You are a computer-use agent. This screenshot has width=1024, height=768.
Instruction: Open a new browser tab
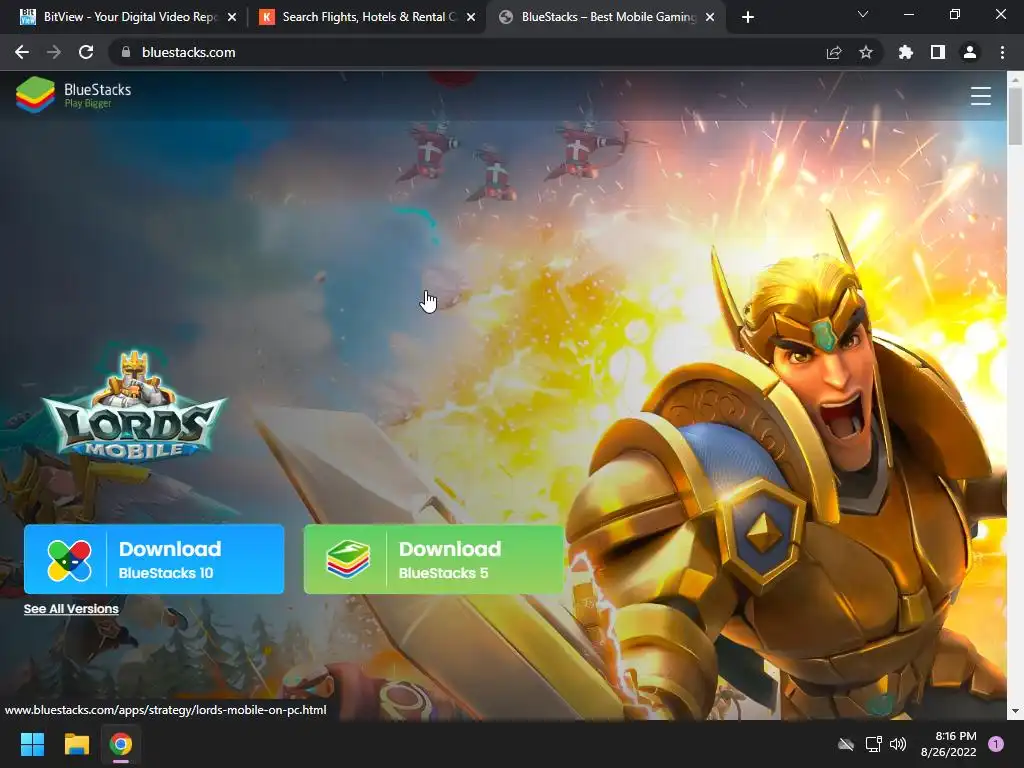point(748,18)
